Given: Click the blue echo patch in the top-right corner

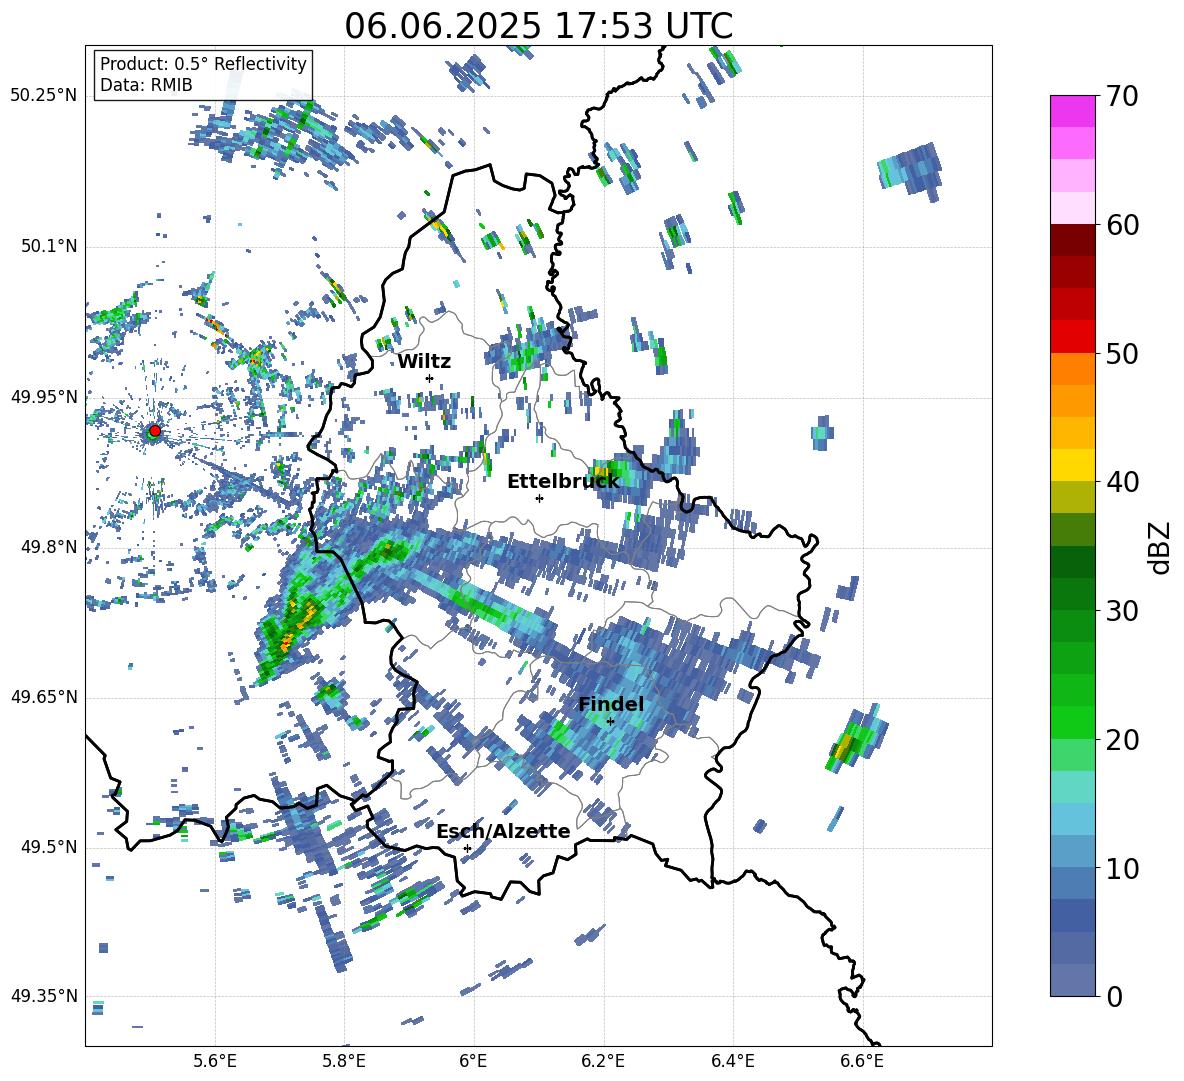Looking at the screenshot, I should [911, 171].
